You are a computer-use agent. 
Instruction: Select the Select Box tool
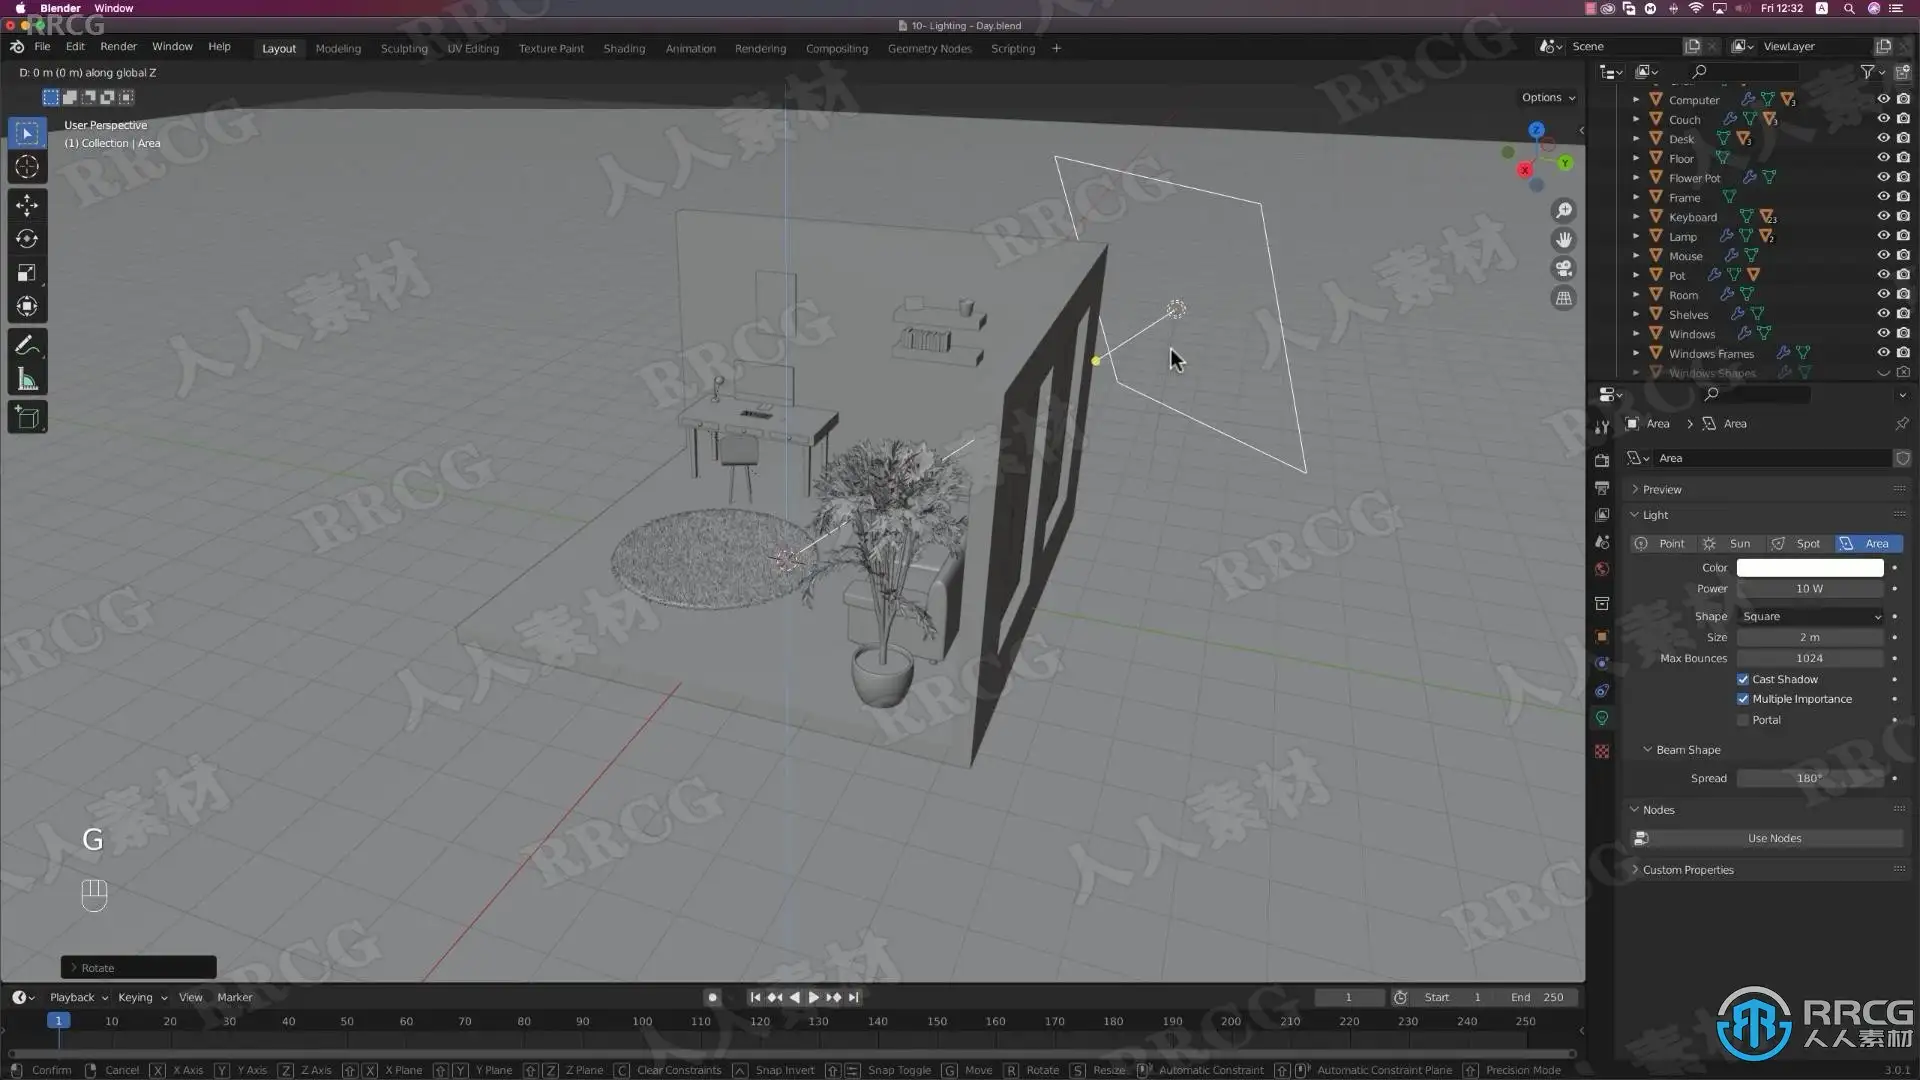(x=27, y=133)
